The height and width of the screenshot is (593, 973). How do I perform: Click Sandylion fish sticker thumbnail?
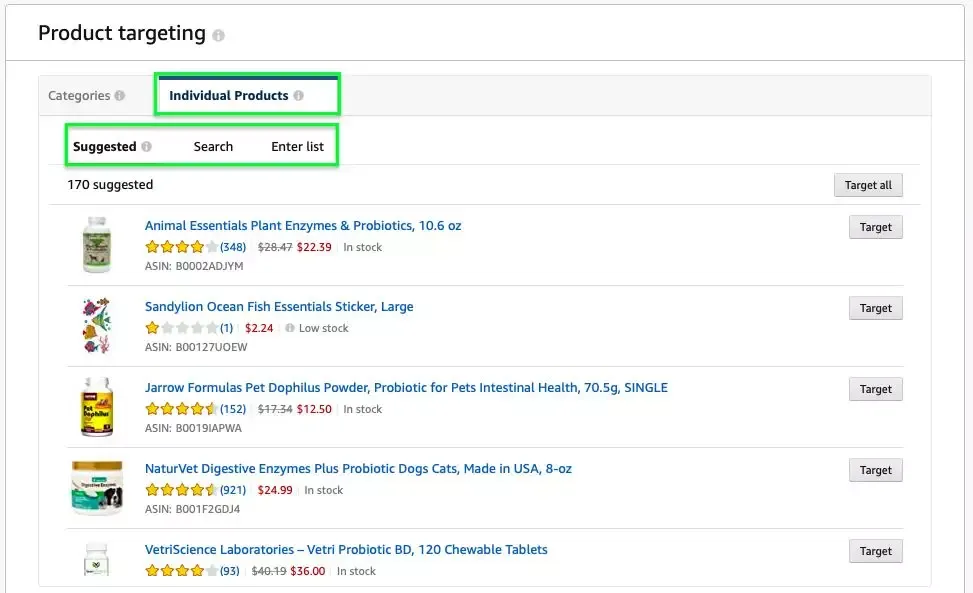[97, 326]
